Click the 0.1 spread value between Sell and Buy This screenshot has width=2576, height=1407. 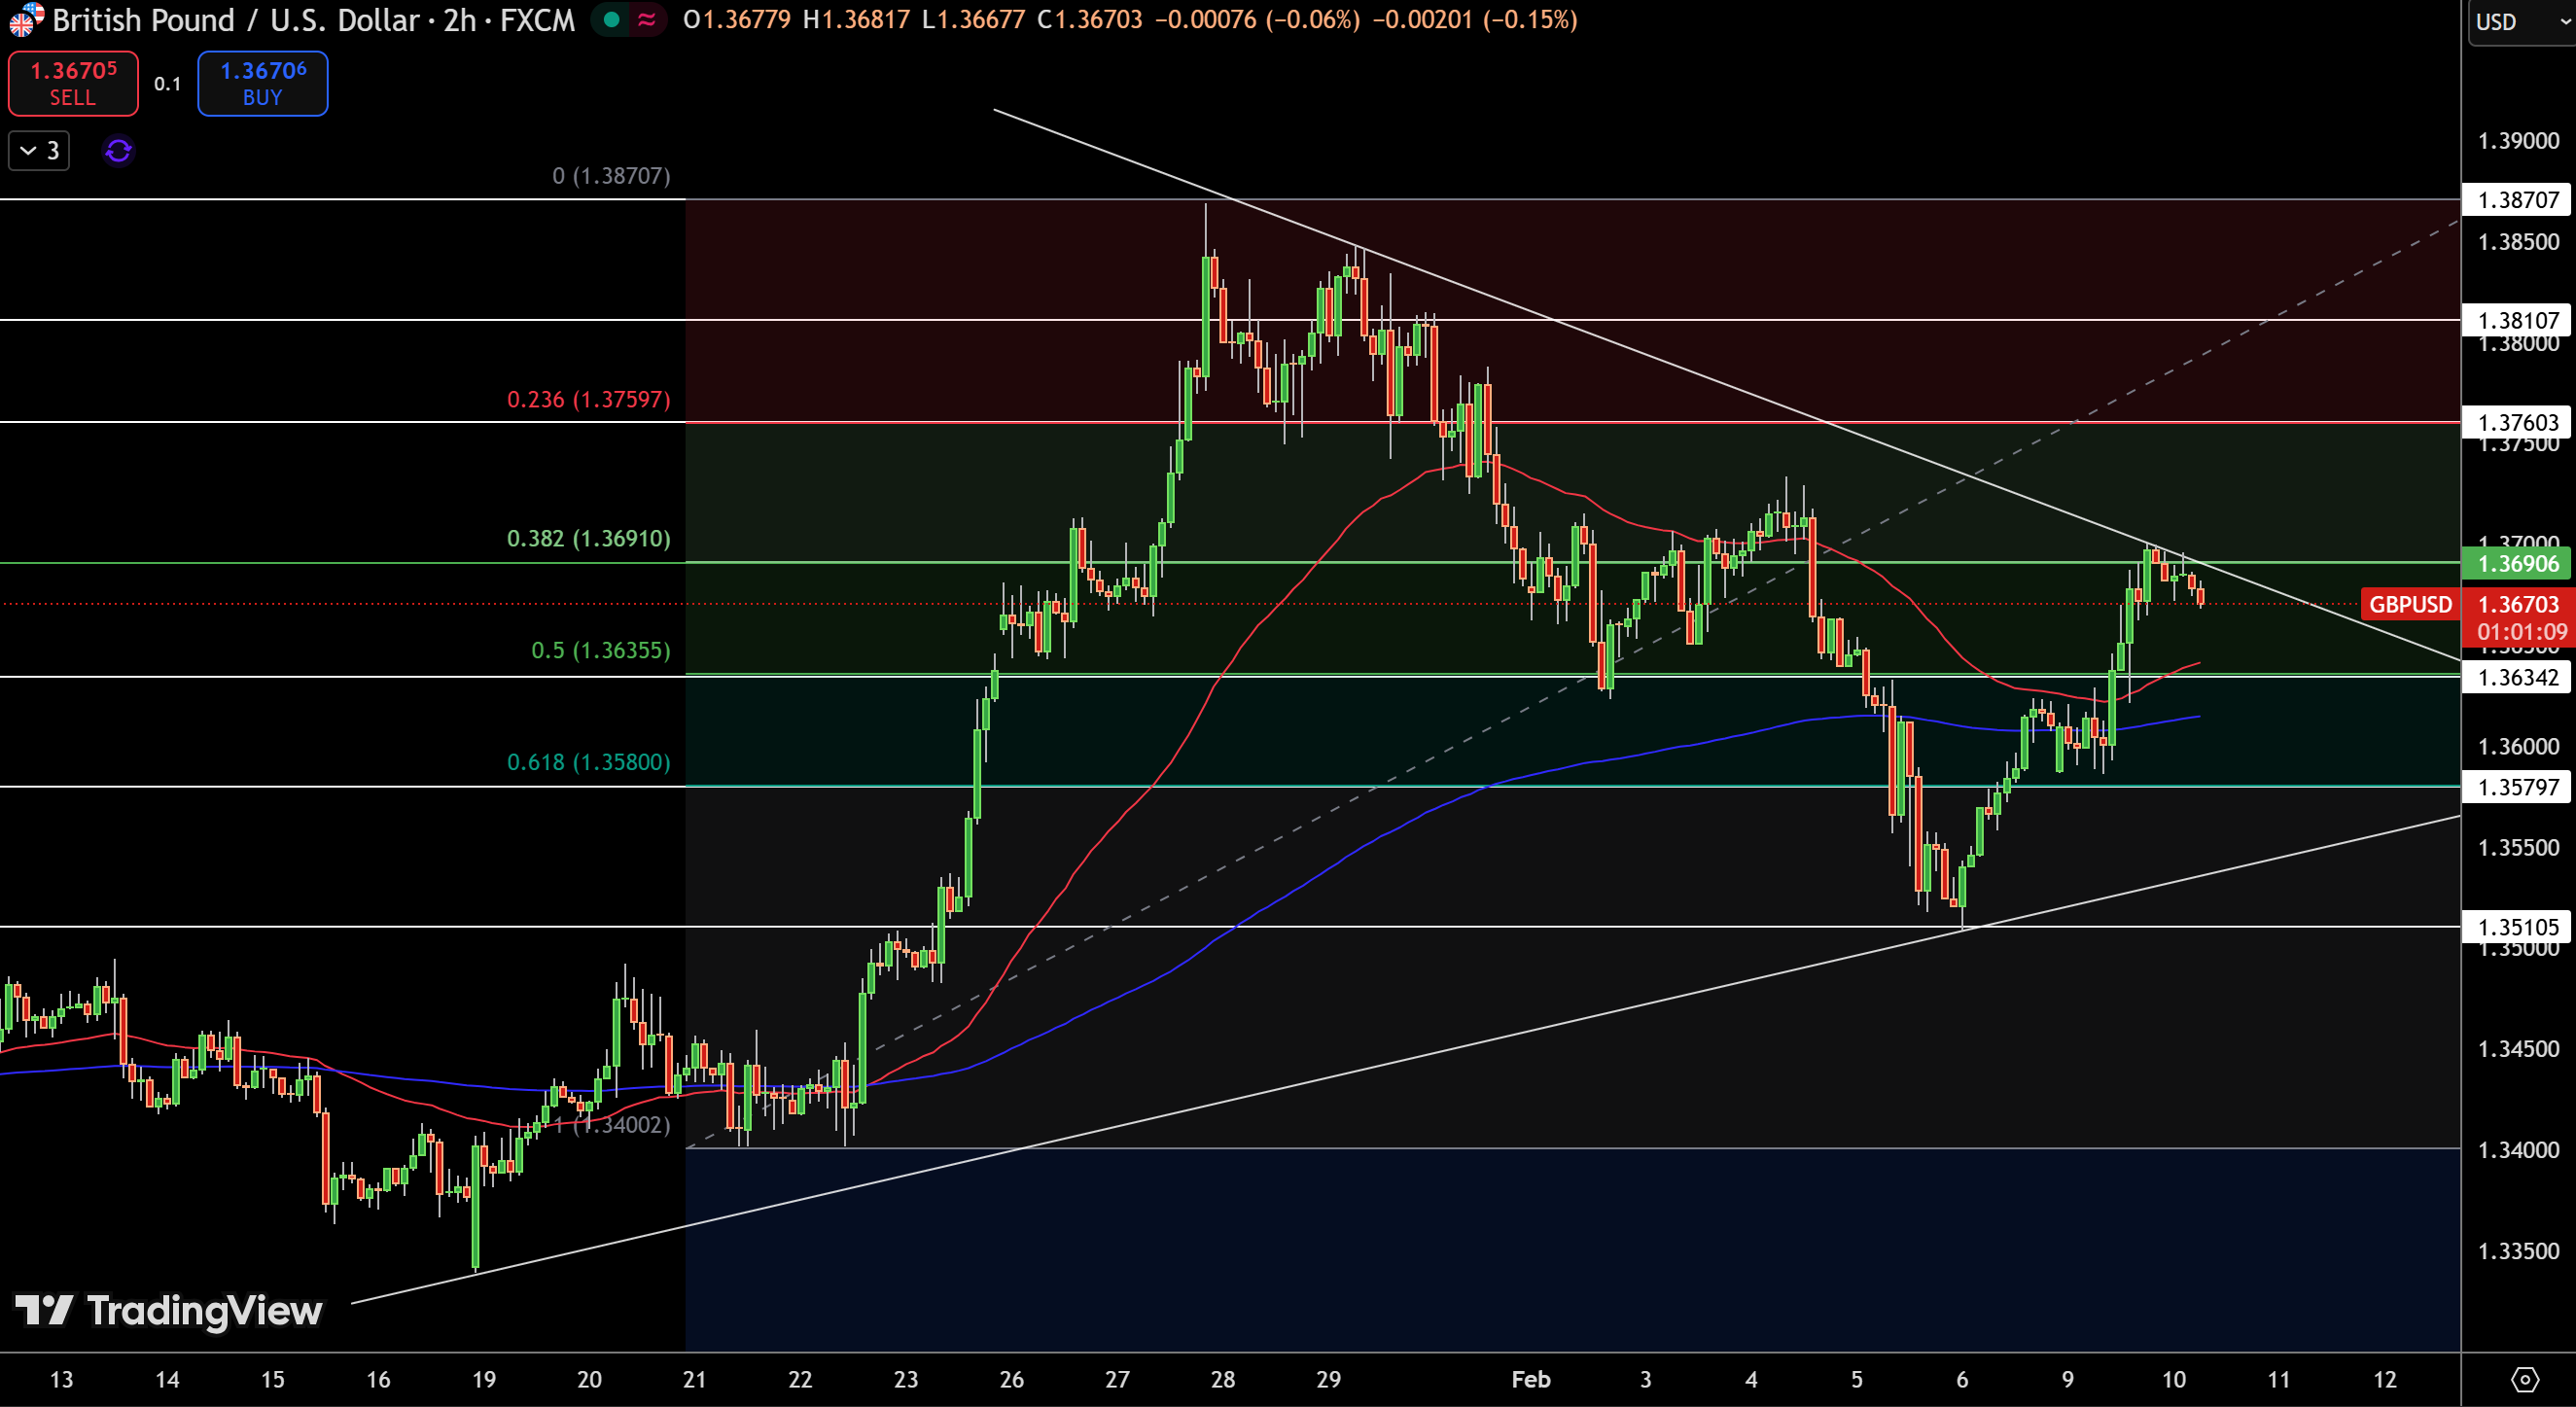[x=168, y=83]
